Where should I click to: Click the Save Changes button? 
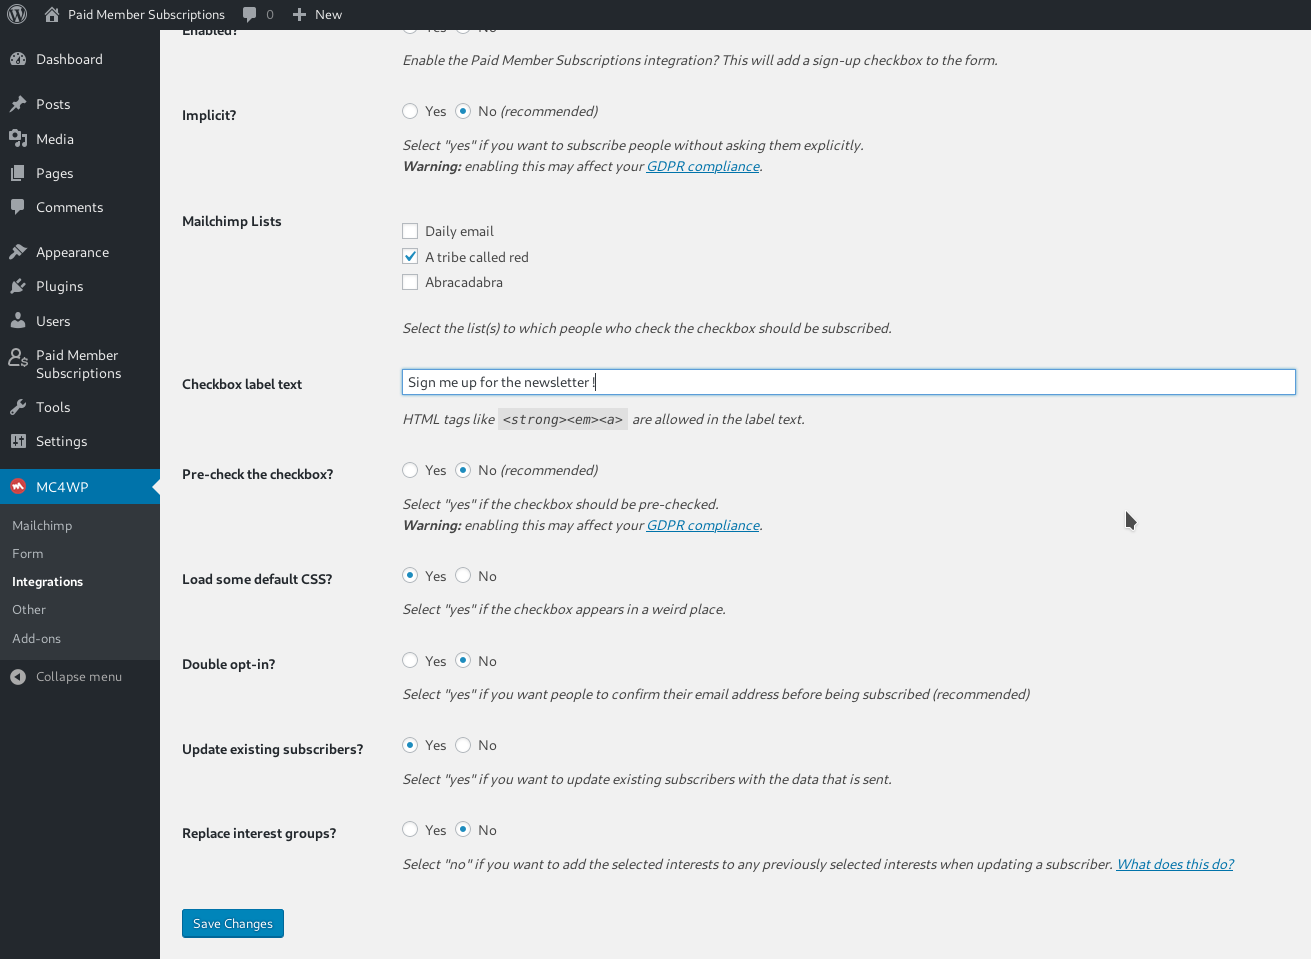232,923
